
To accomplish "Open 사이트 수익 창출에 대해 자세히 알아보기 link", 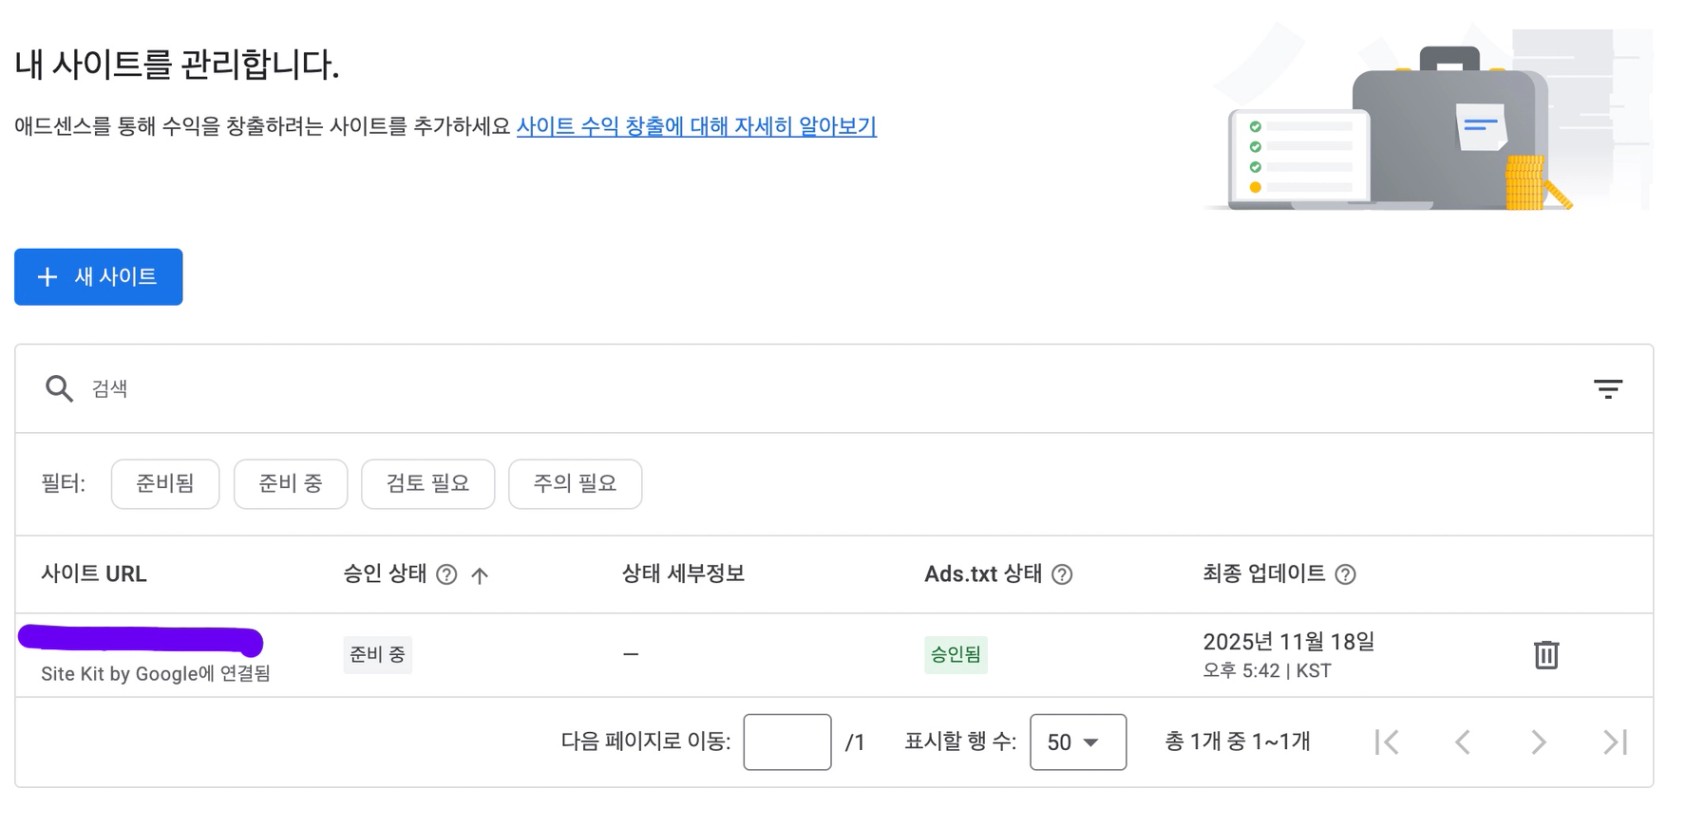I will point(696,127).
